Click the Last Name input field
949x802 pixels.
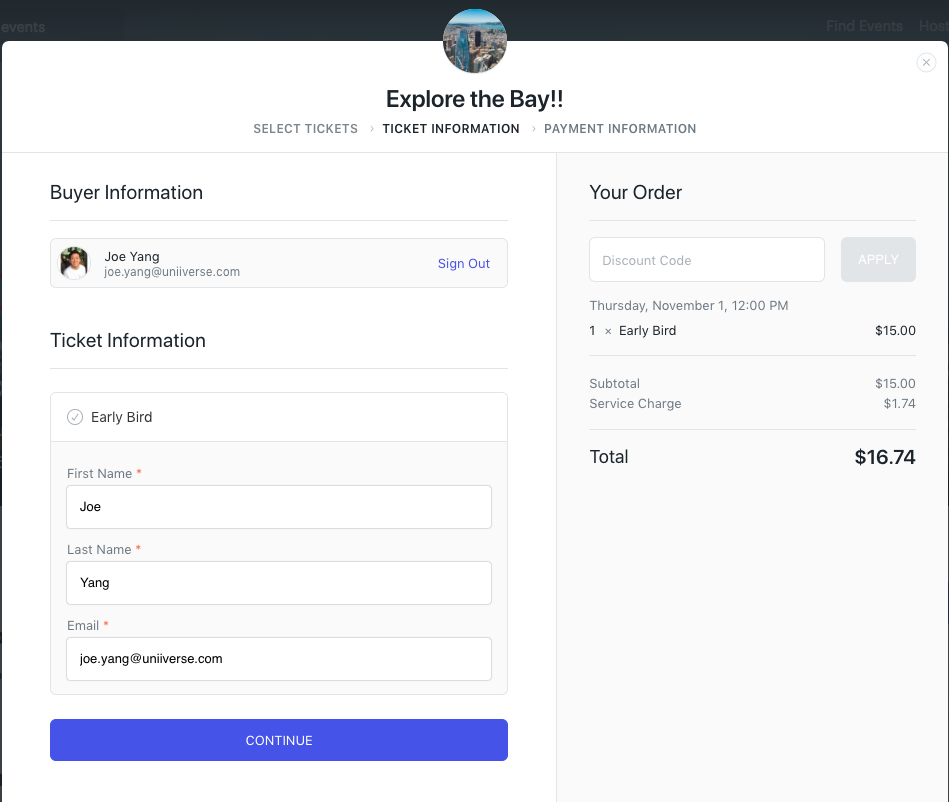coord(279,583)
